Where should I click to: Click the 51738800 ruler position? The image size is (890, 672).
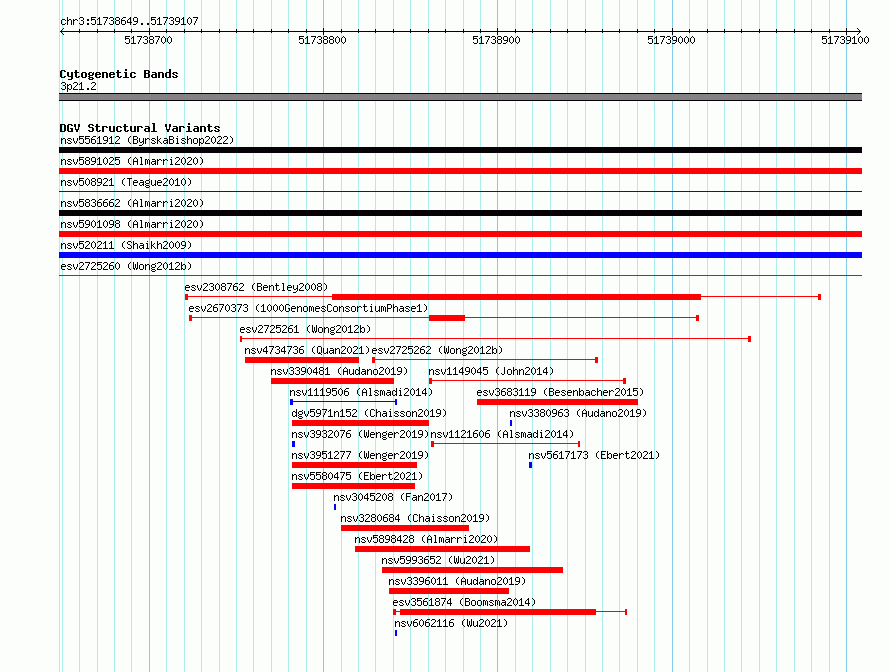tap(322, 40)
